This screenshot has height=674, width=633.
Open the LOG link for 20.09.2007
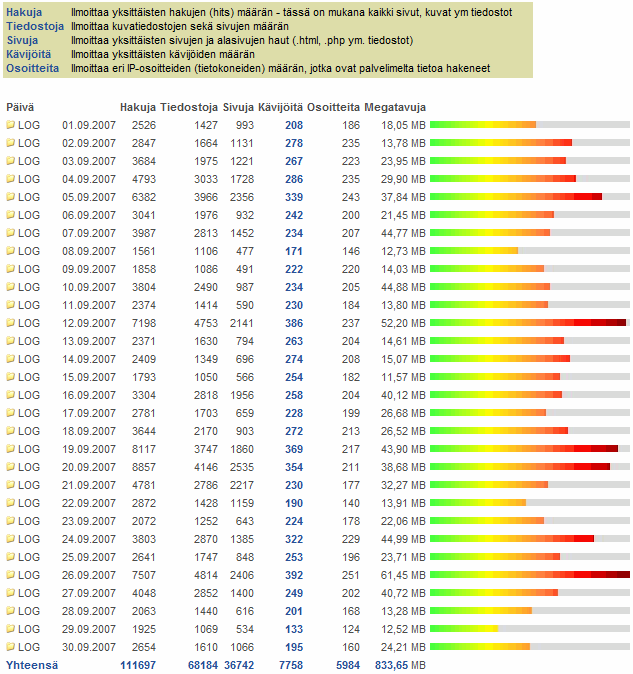[x=29, y=467]
